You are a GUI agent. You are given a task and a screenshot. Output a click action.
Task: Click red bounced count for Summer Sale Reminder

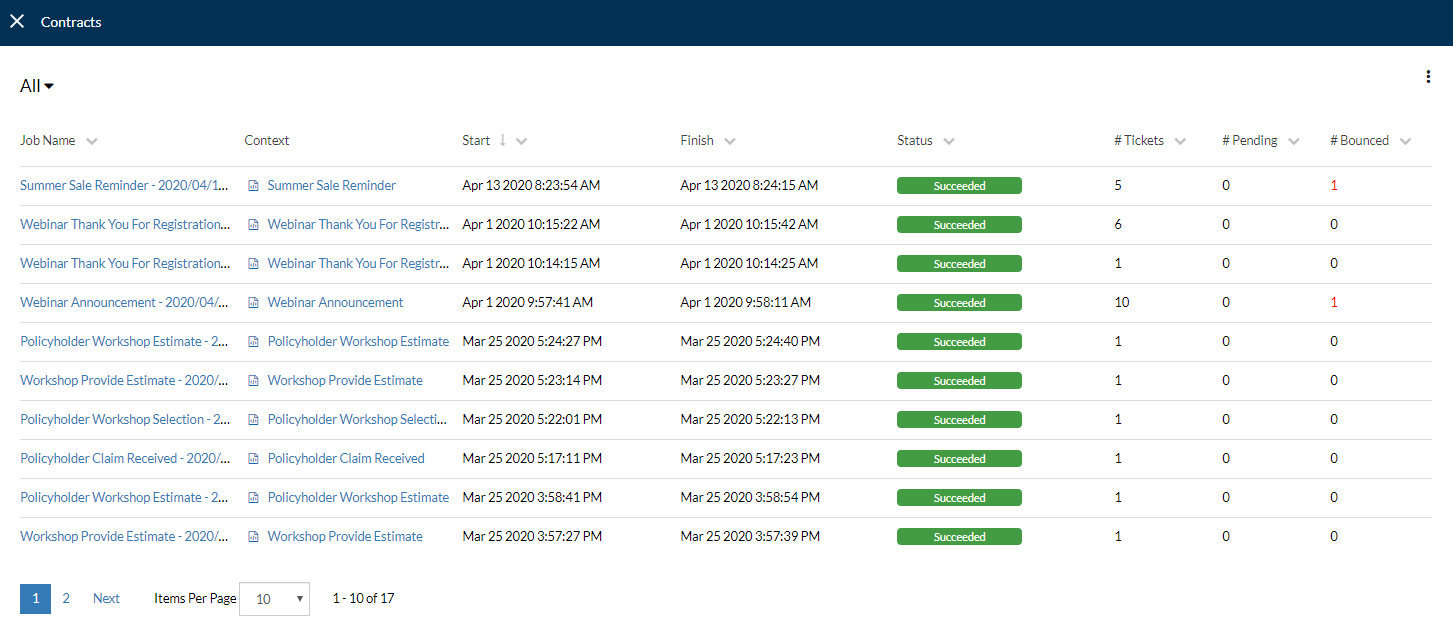(1334, 186)
